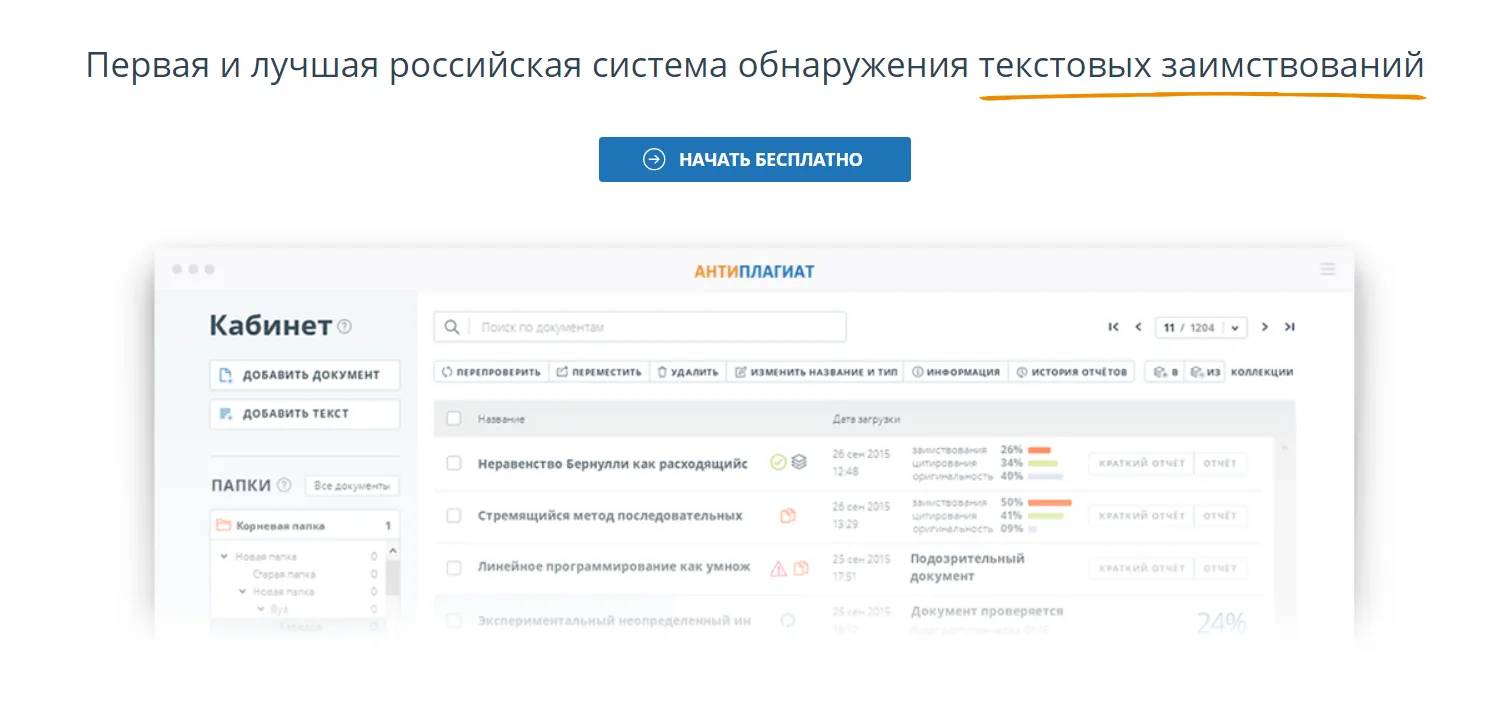Sort by Название column header
The width and height of the screenshot is (1510, 728).
click(501, 419)
